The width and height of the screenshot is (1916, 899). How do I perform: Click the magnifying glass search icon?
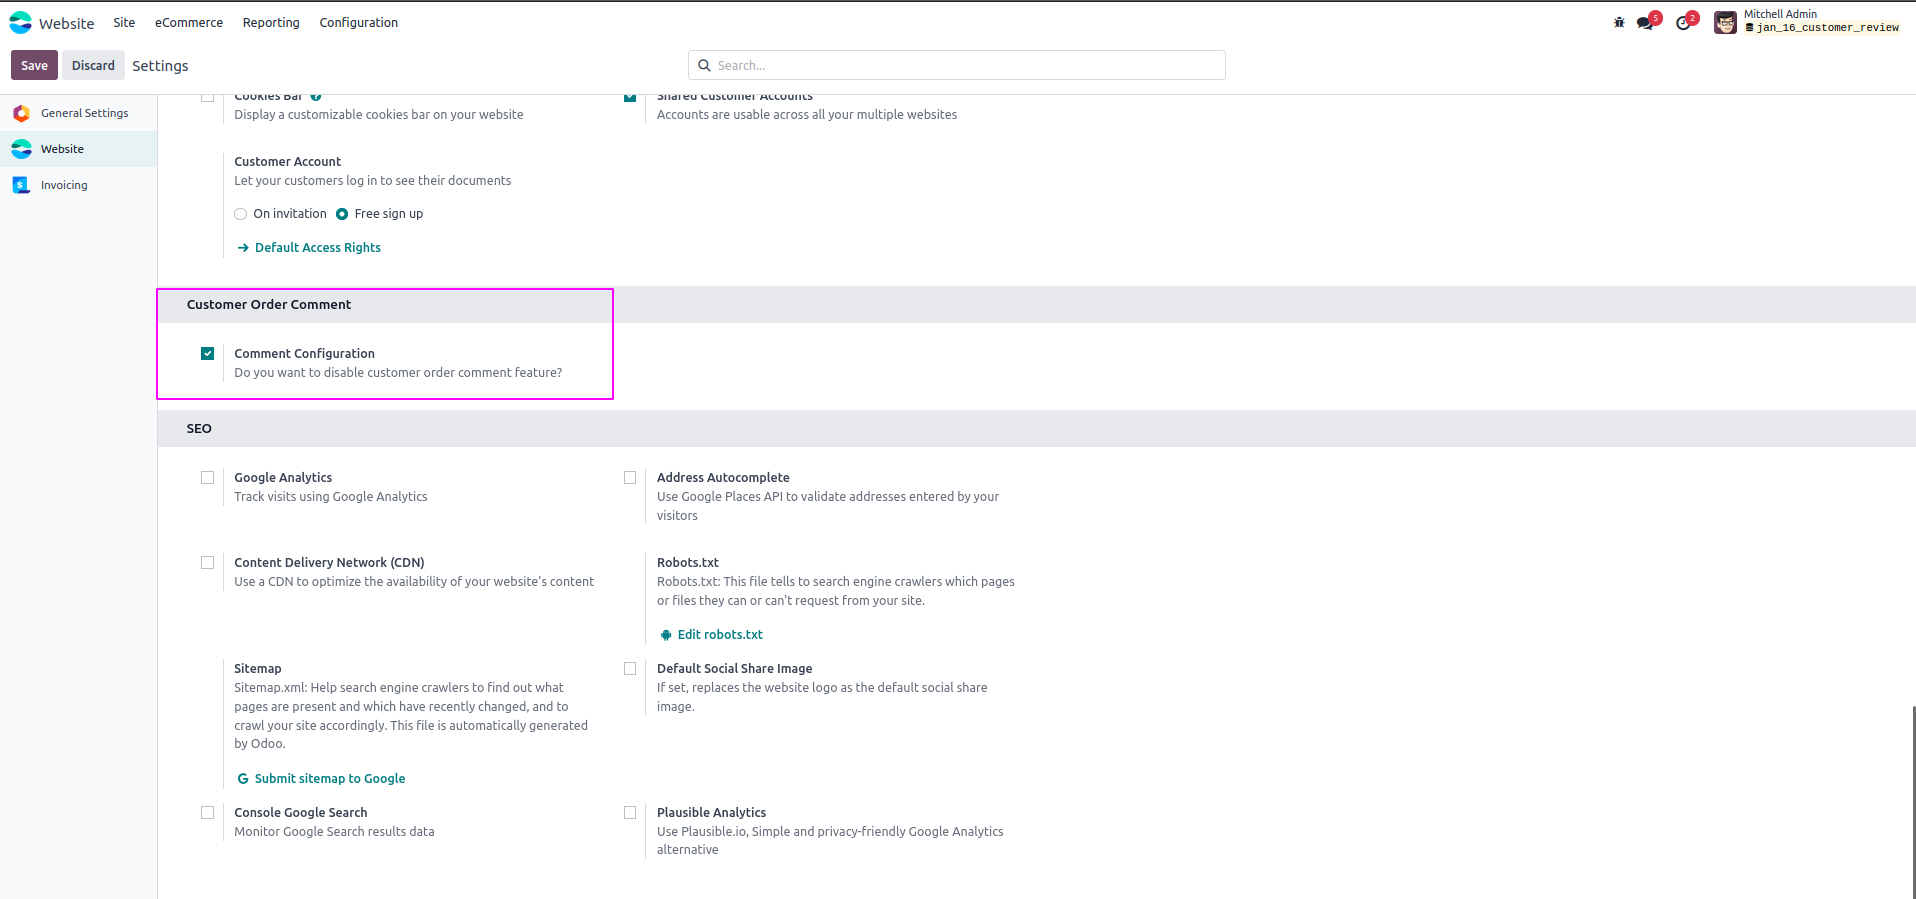click(x=705, y=66)
